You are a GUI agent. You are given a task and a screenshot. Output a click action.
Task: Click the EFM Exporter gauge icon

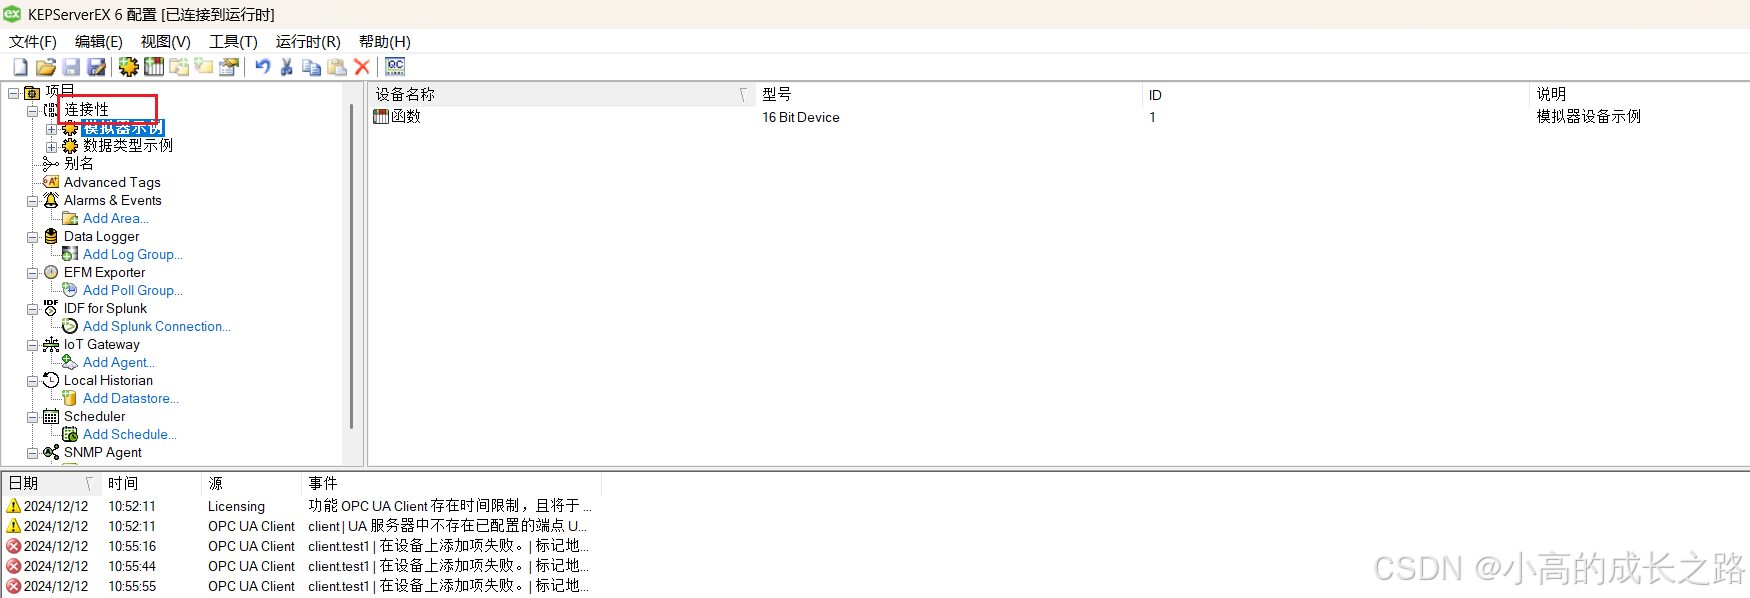tap(51, 272)
